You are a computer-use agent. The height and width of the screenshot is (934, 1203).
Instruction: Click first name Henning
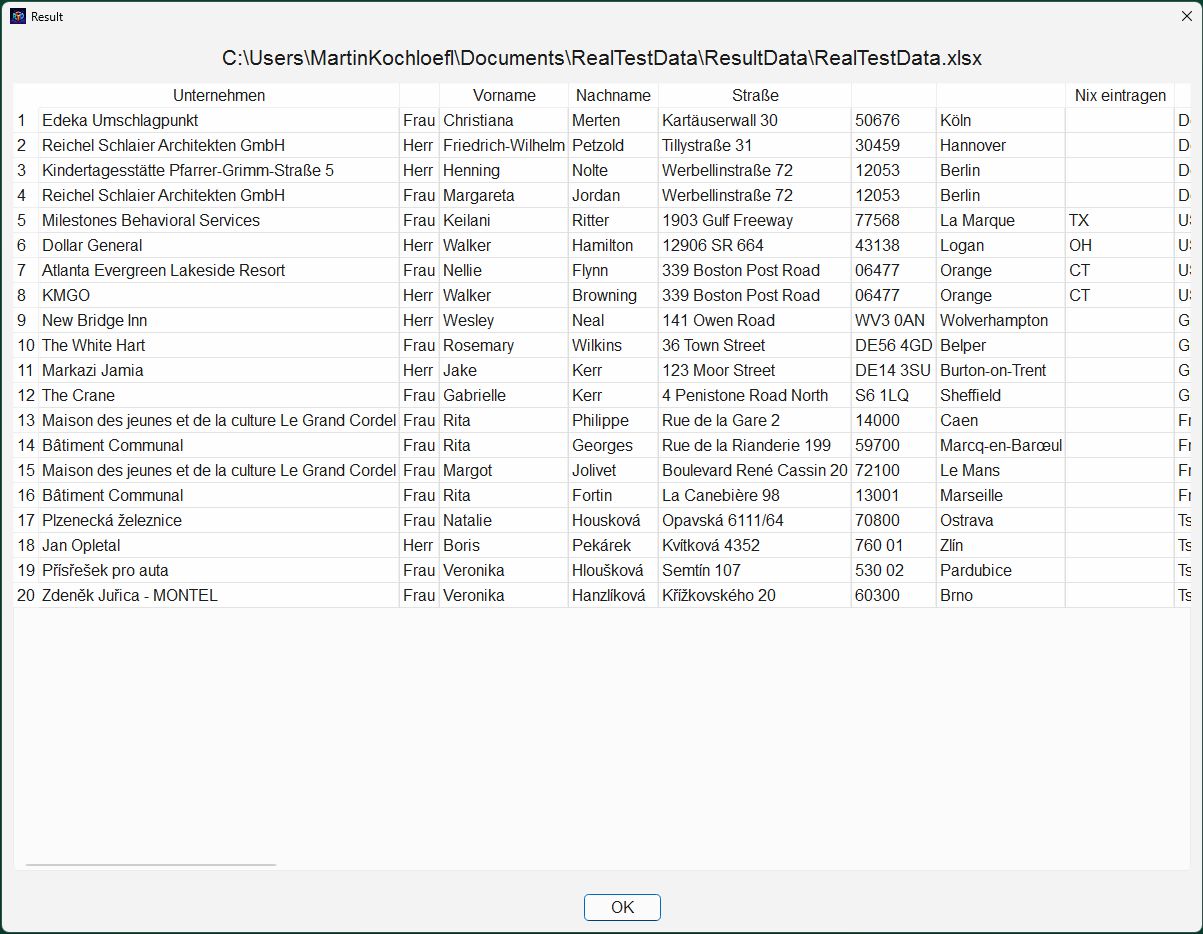tap(504, 170)
